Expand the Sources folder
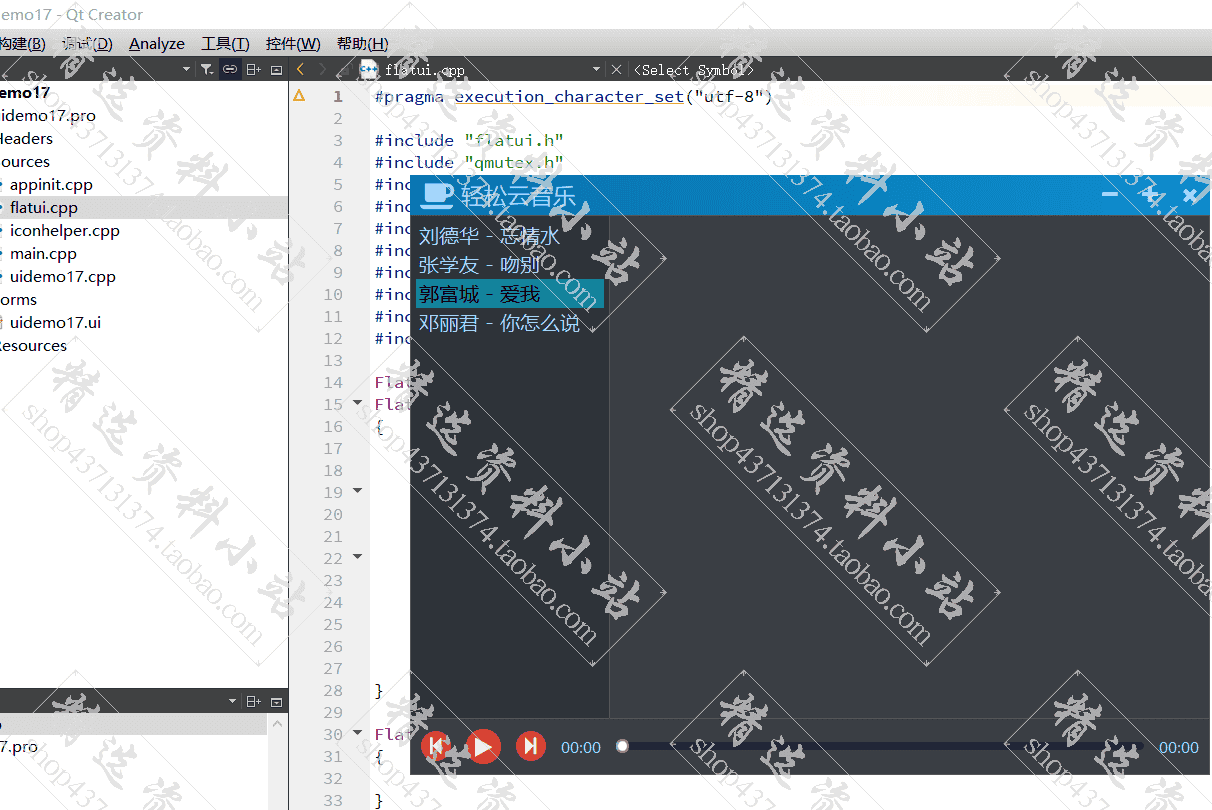This screenshot has width=1212, height=810. pyautogui.click(x=25, y=161)
